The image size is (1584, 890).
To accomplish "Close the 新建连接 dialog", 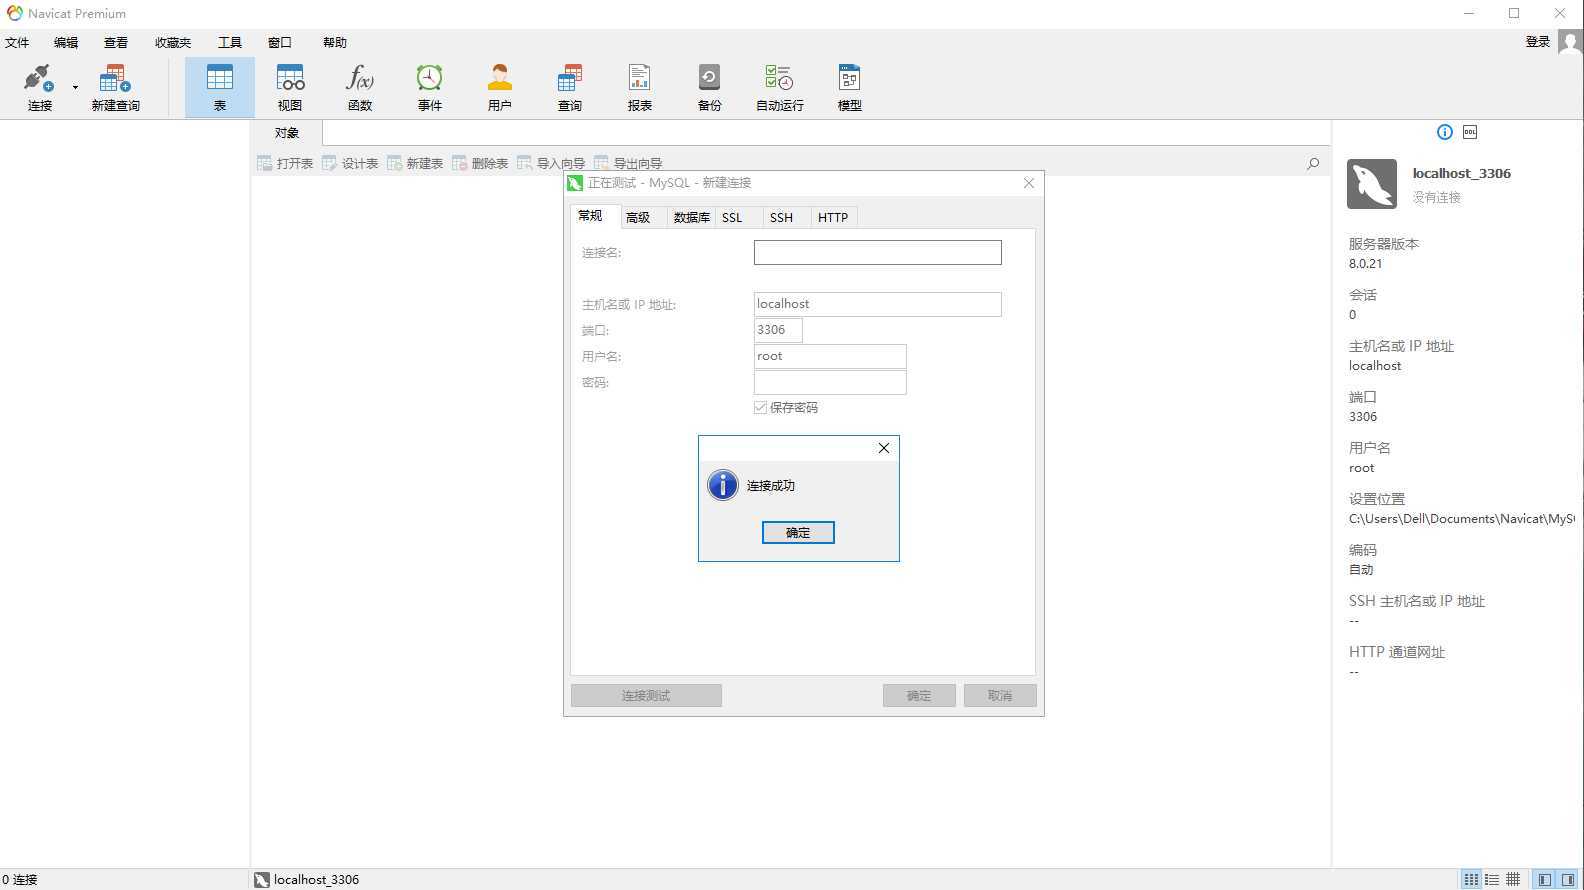I will [x=1029, y=183].
